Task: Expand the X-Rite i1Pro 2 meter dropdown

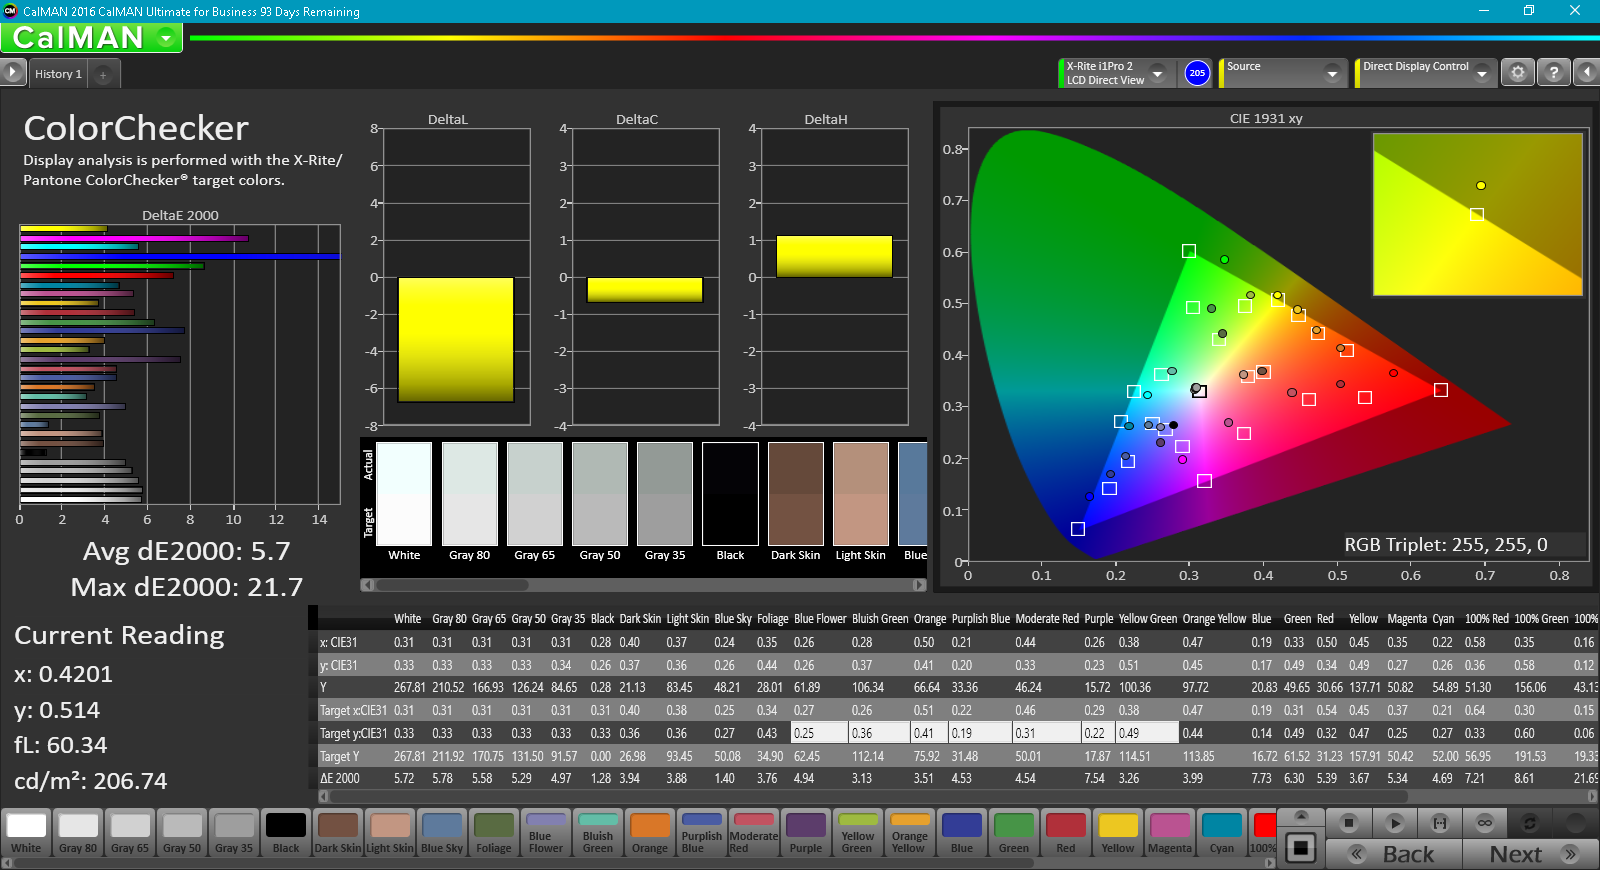Action: coord(1157,73)
